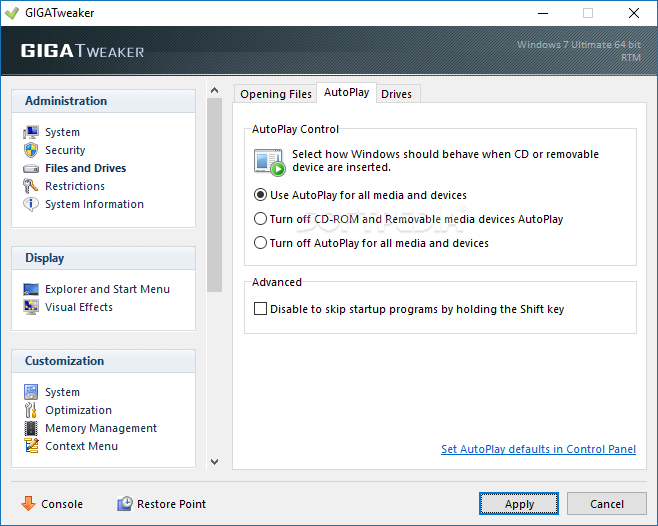Click the Visual Effects monitor icon
The height and width of the screenshot is (526, 658).
pos(31,307)
